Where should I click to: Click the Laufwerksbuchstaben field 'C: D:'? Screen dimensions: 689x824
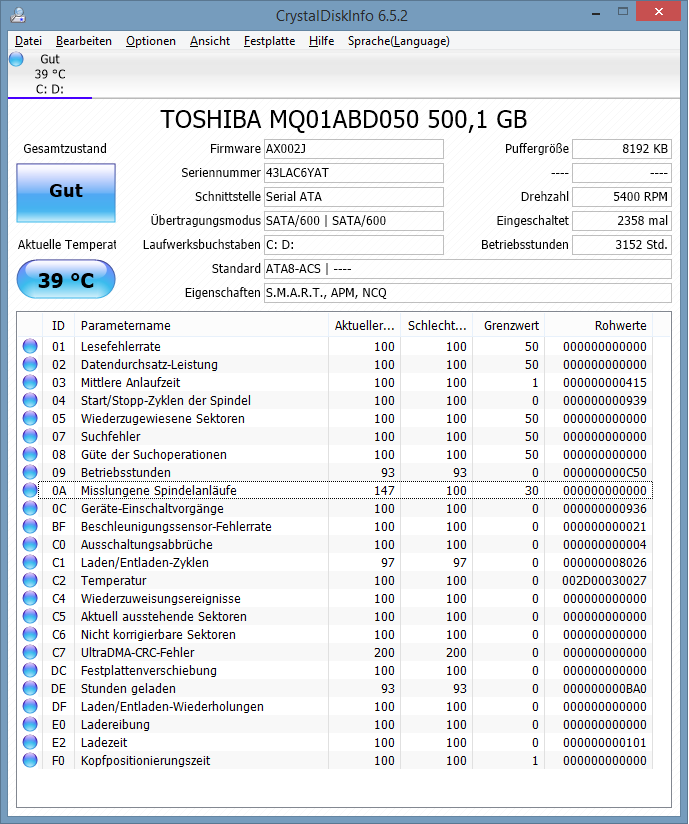[354, 245]
